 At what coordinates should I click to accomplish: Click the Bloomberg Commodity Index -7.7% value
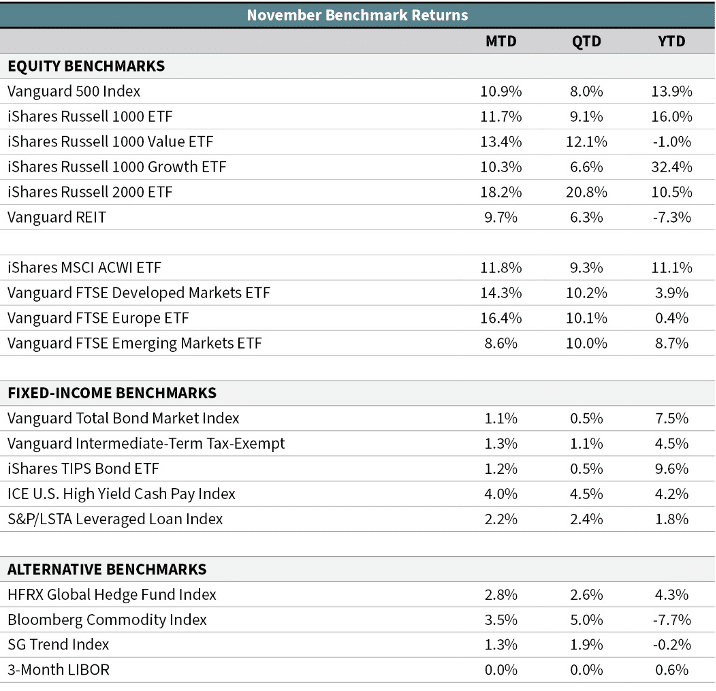671,620
